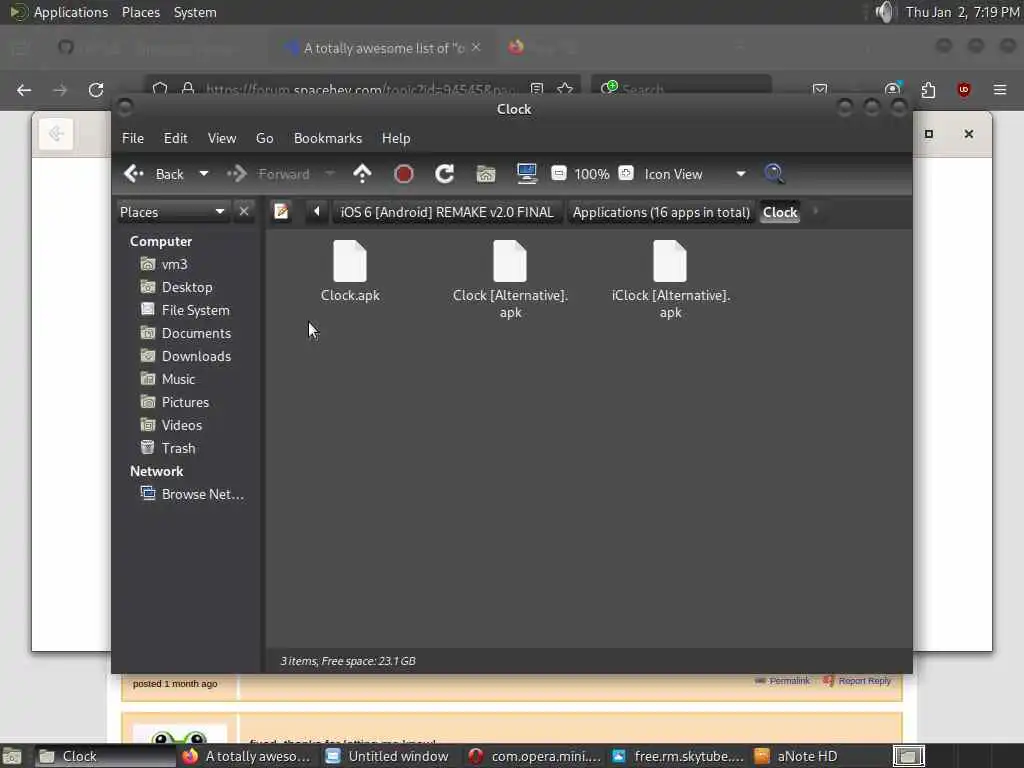Select the Clock breadcrumb button
The width and height of the screenshot is (1024, 768).
coord(780,212)
